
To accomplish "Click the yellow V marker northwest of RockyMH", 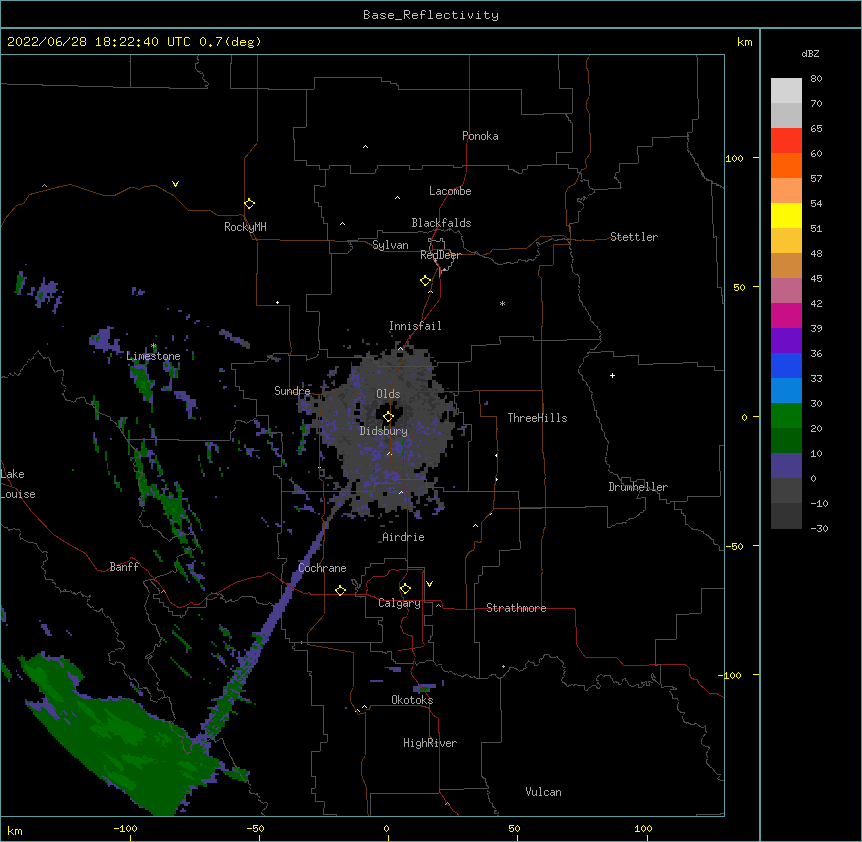I will (x=175, y=184).
